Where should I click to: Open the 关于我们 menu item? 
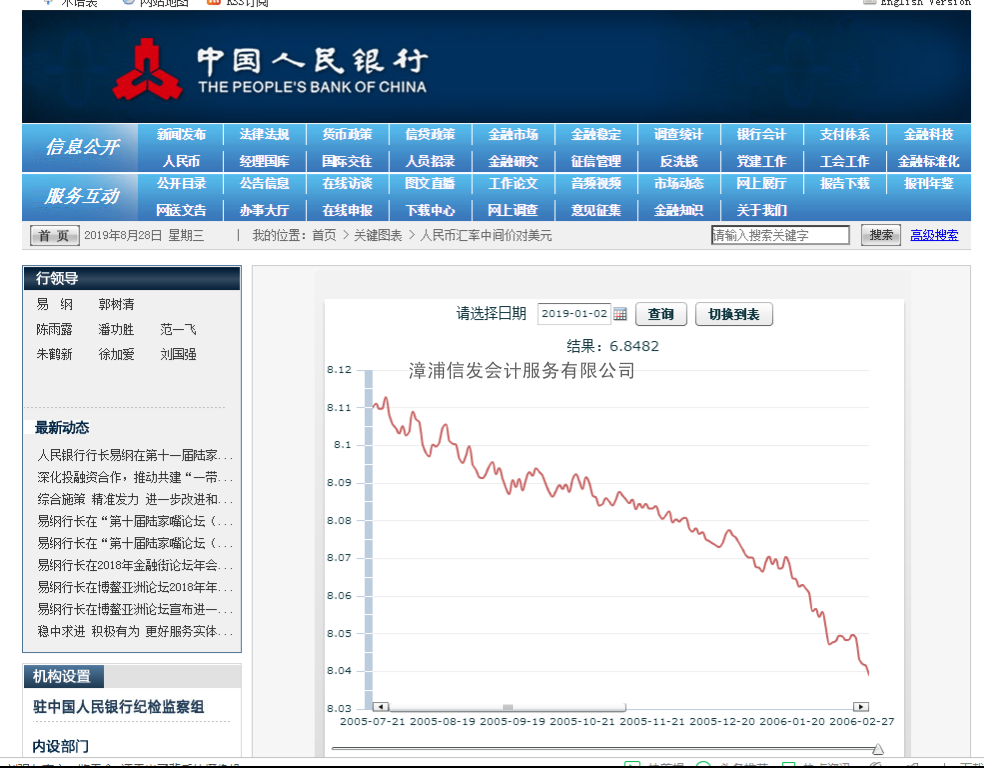coord(761,210)
